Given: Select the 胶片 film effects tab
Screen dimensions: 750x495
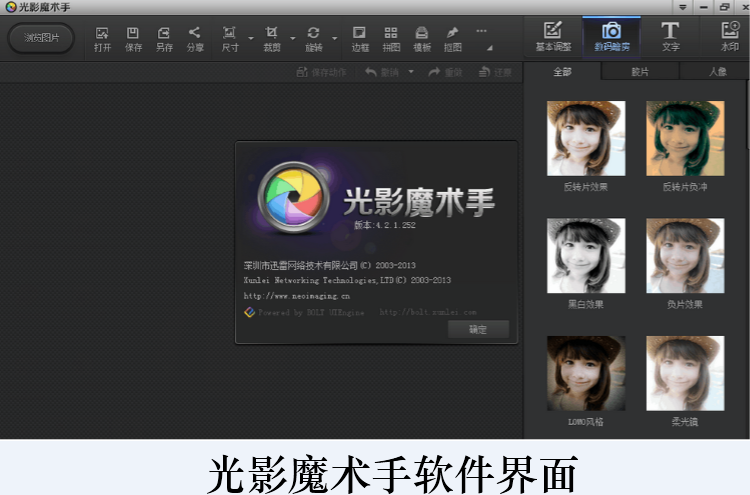Looking at the screenshot, I should pyautogui.click(x=640, y=72).
